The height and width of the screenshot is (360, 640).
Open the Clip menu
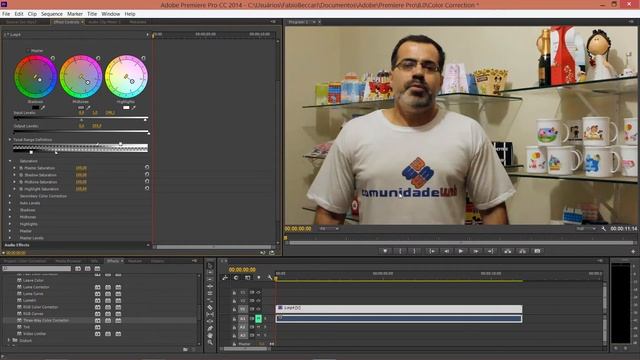(x=32, y=14)
